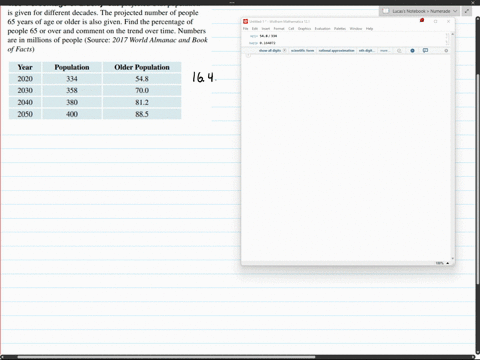The width and height of the screenshot is (480, 360).
Task: Open the Graphics menu in Mathematica
Action: (x=304, y=29)
